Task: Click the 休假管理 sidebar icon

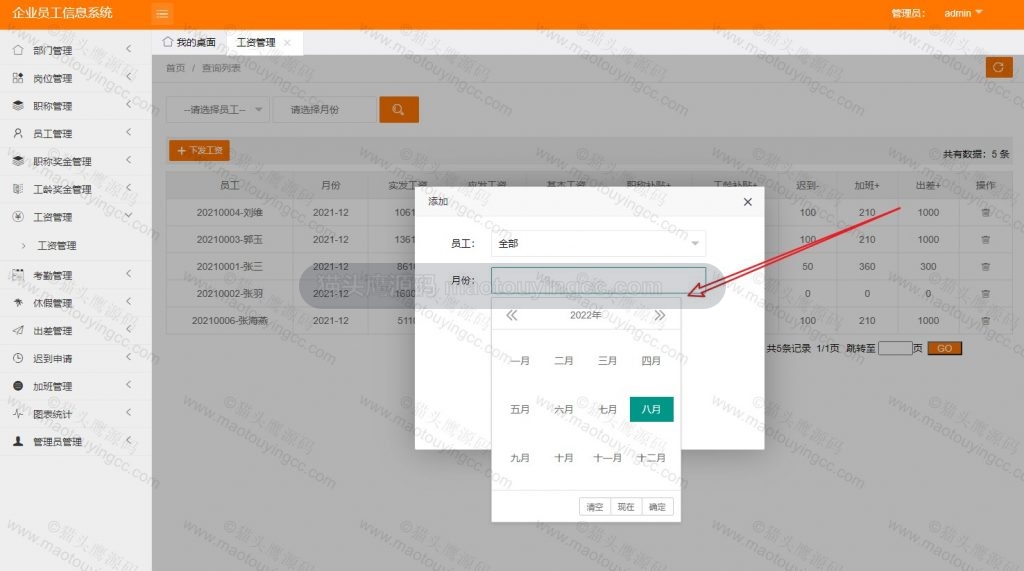Action: click(x=18, y=302)
